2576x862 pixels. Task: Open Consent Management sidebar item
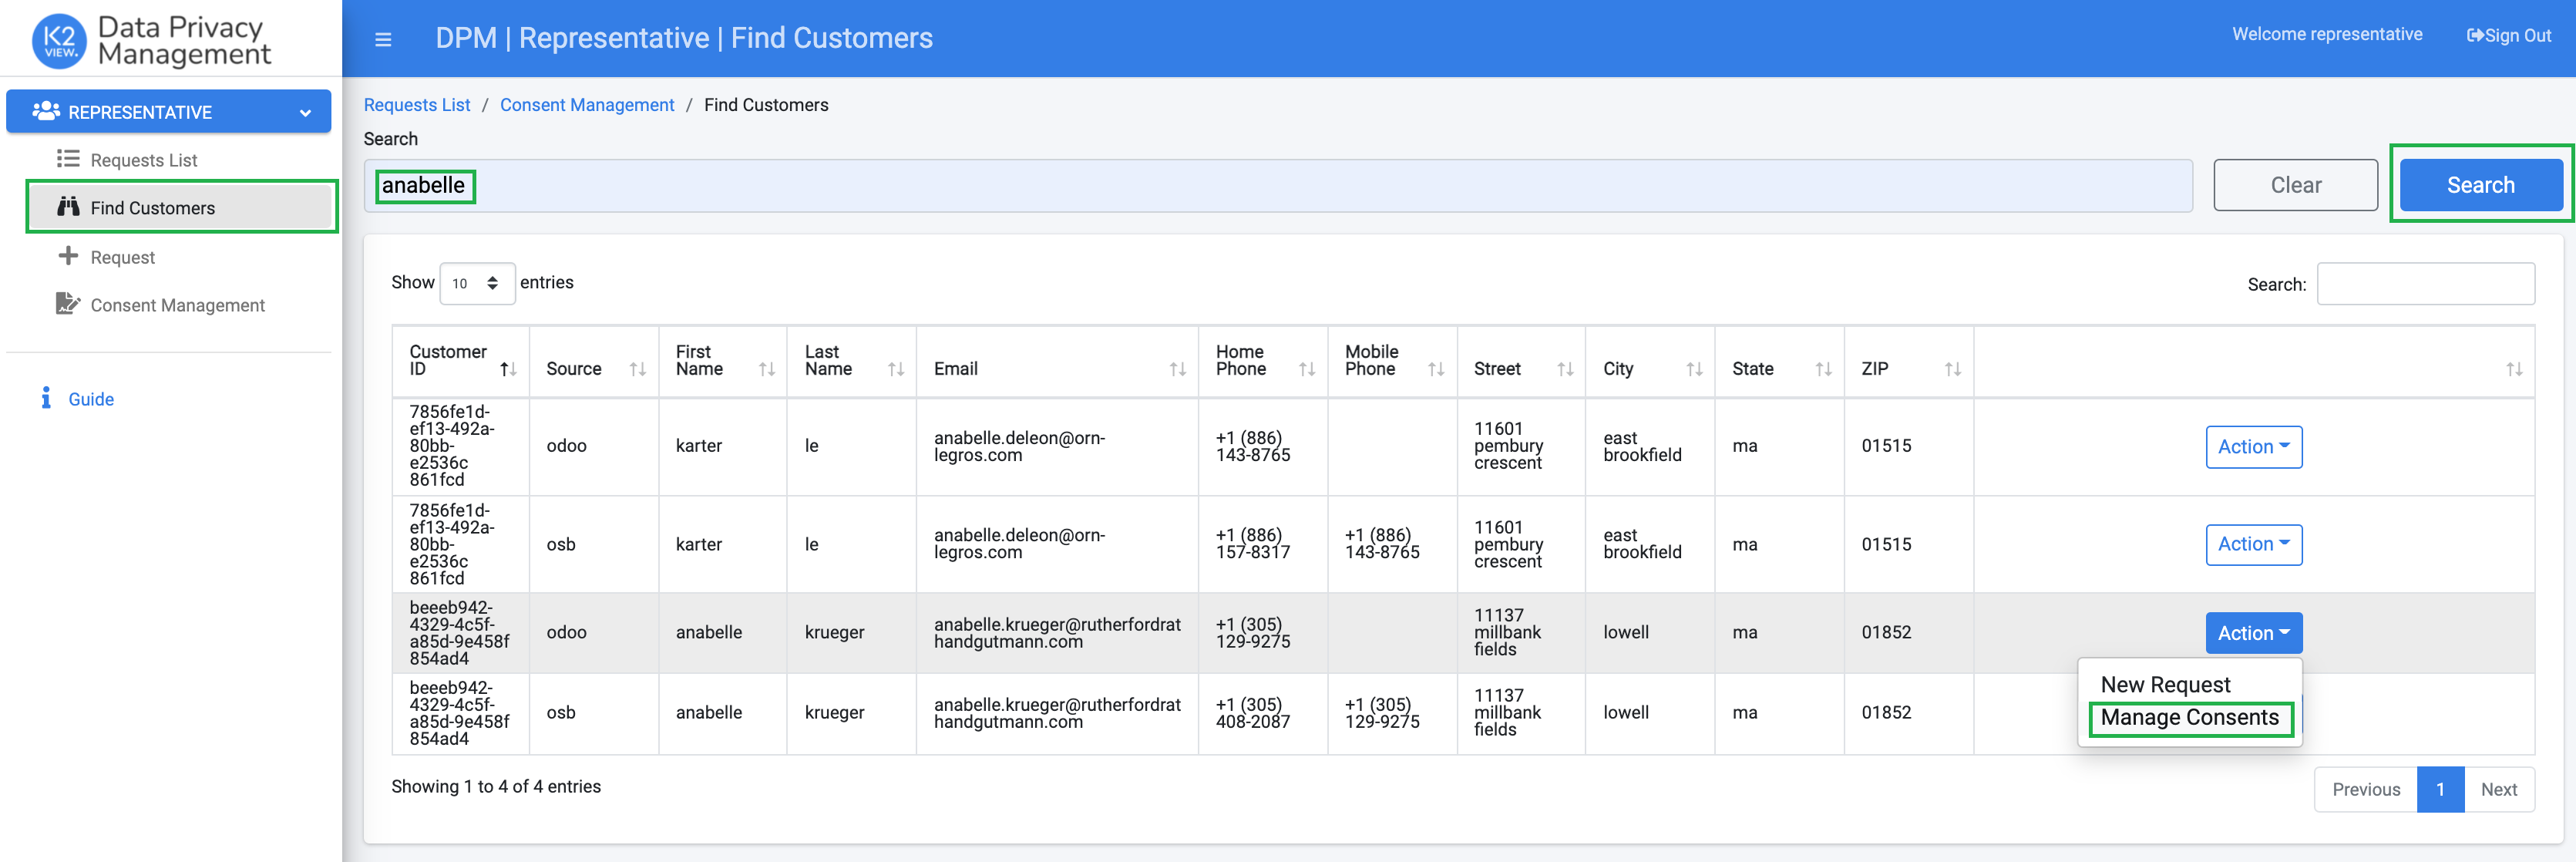point(177,305)
